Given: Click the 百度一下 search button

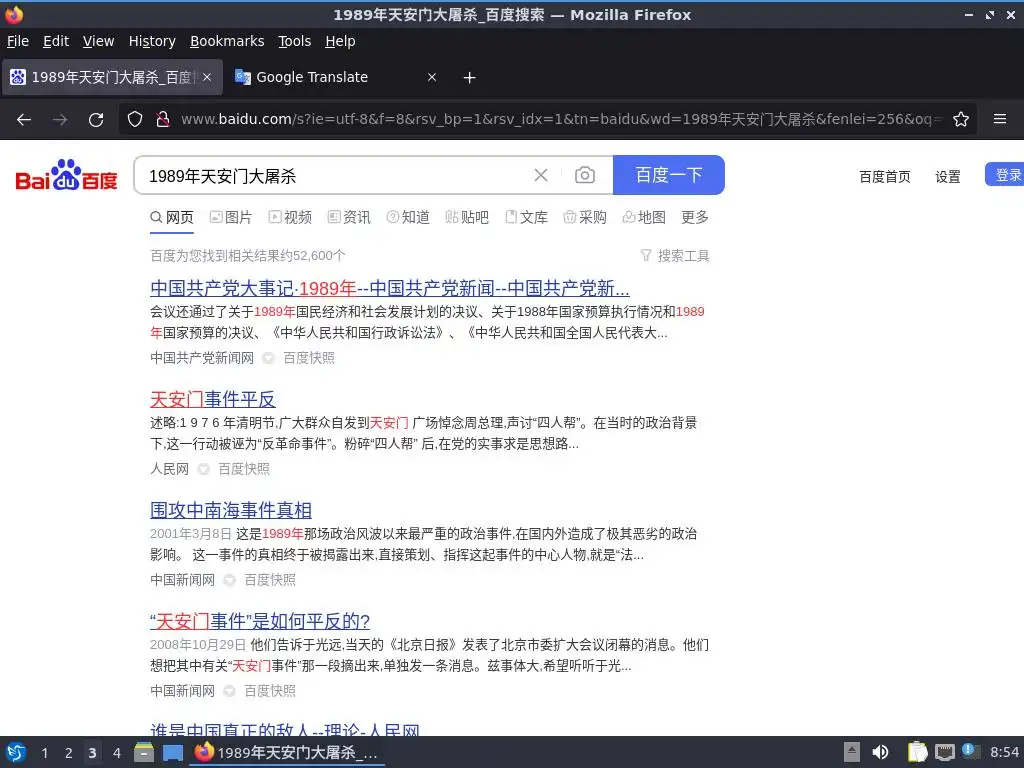Looking at the screenshot, I should point(669,175).
